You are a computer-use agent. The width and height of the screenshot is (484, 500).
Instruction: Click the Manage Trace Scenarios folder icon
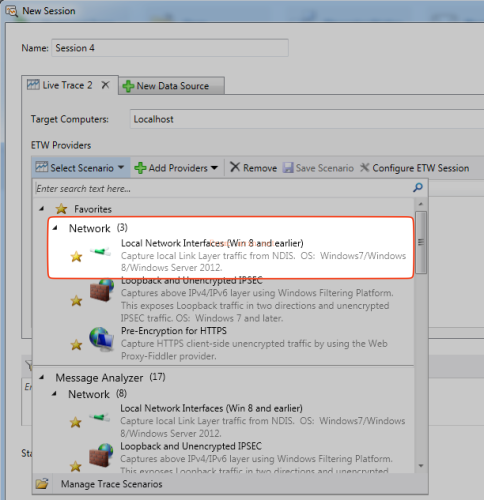42,483
